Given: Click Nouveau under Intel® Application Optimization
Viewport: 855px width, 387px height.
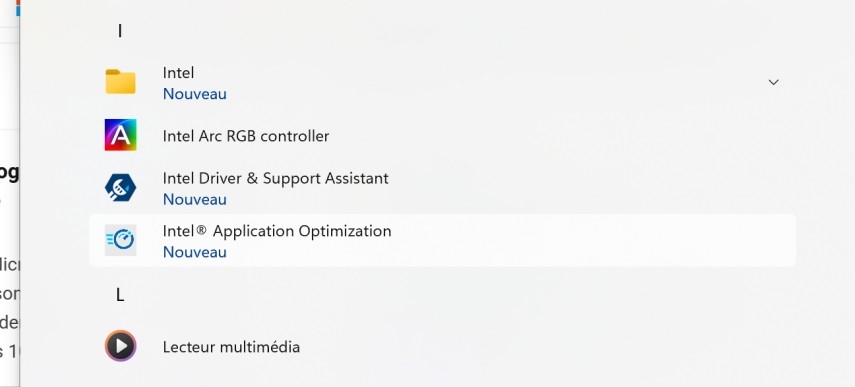Looking at the screenshot, I should click(x=195, y=252).
